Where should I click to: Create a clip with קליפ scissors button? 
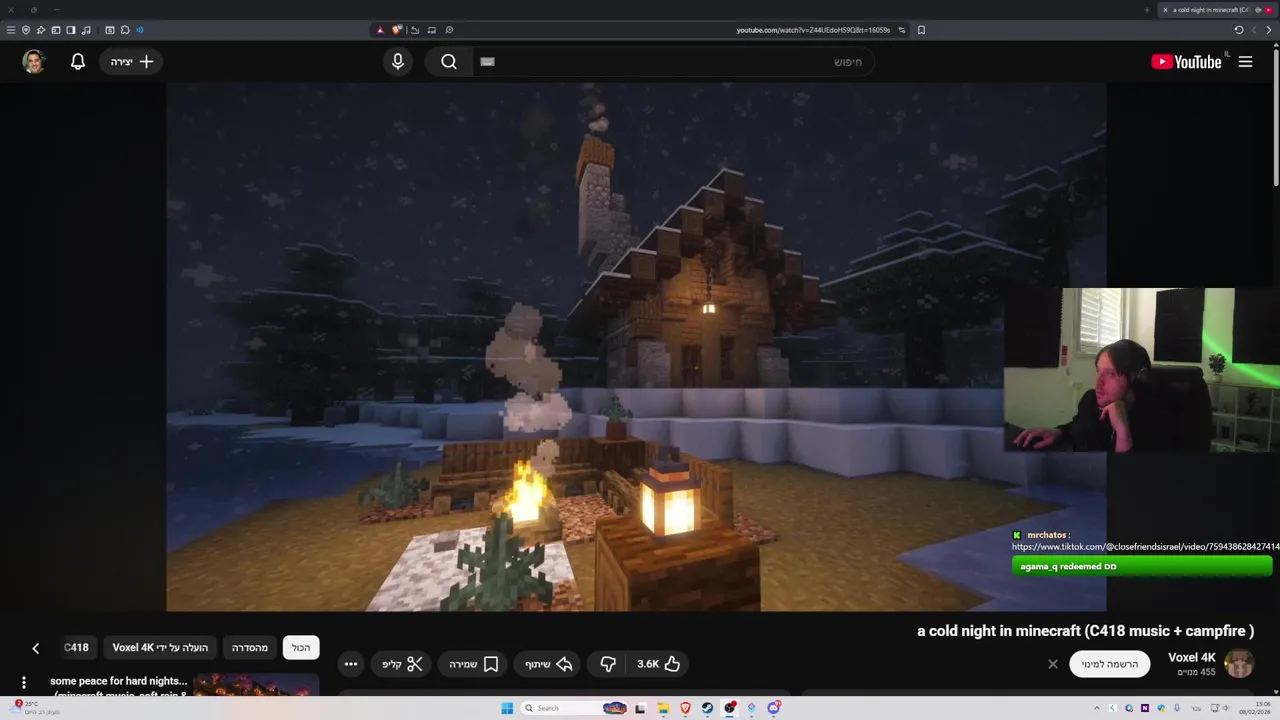[x=402, y=664]
